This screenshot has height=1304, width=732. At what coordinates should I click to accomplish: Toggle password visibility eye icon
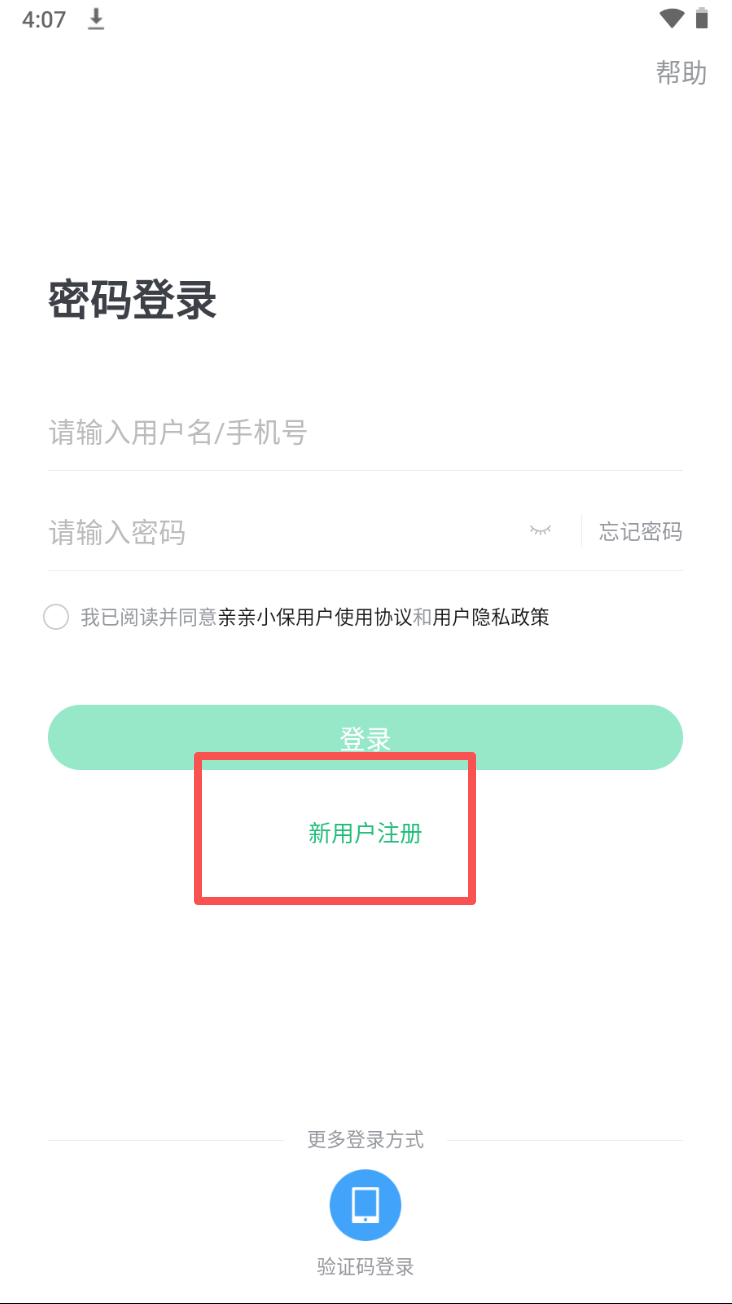pyautogui.click(x=540, y=531)
